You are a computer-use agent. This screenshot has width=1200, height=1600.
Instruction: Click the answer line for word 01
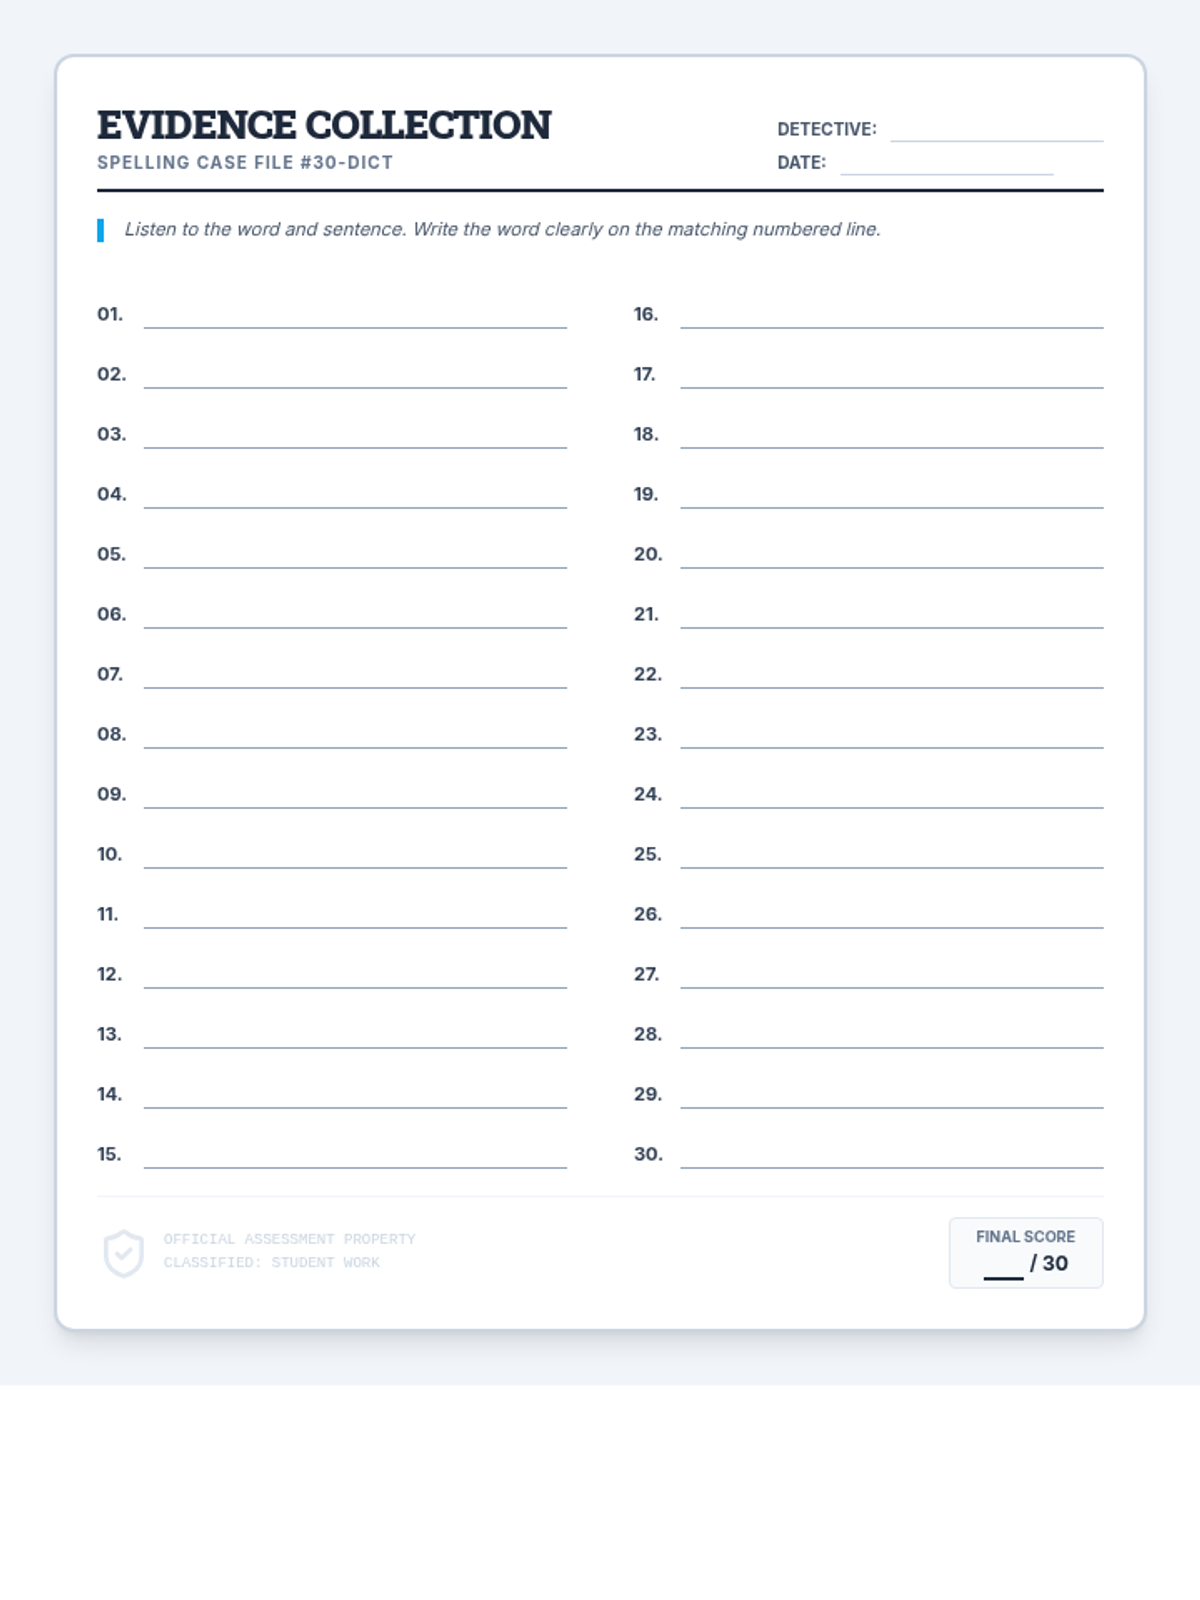(355, 318)
